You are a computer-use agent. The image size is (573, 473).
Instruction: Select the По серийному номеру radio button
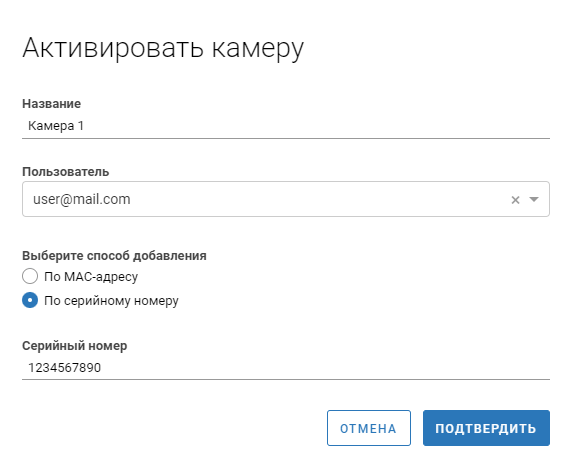(x=30, y=300)
